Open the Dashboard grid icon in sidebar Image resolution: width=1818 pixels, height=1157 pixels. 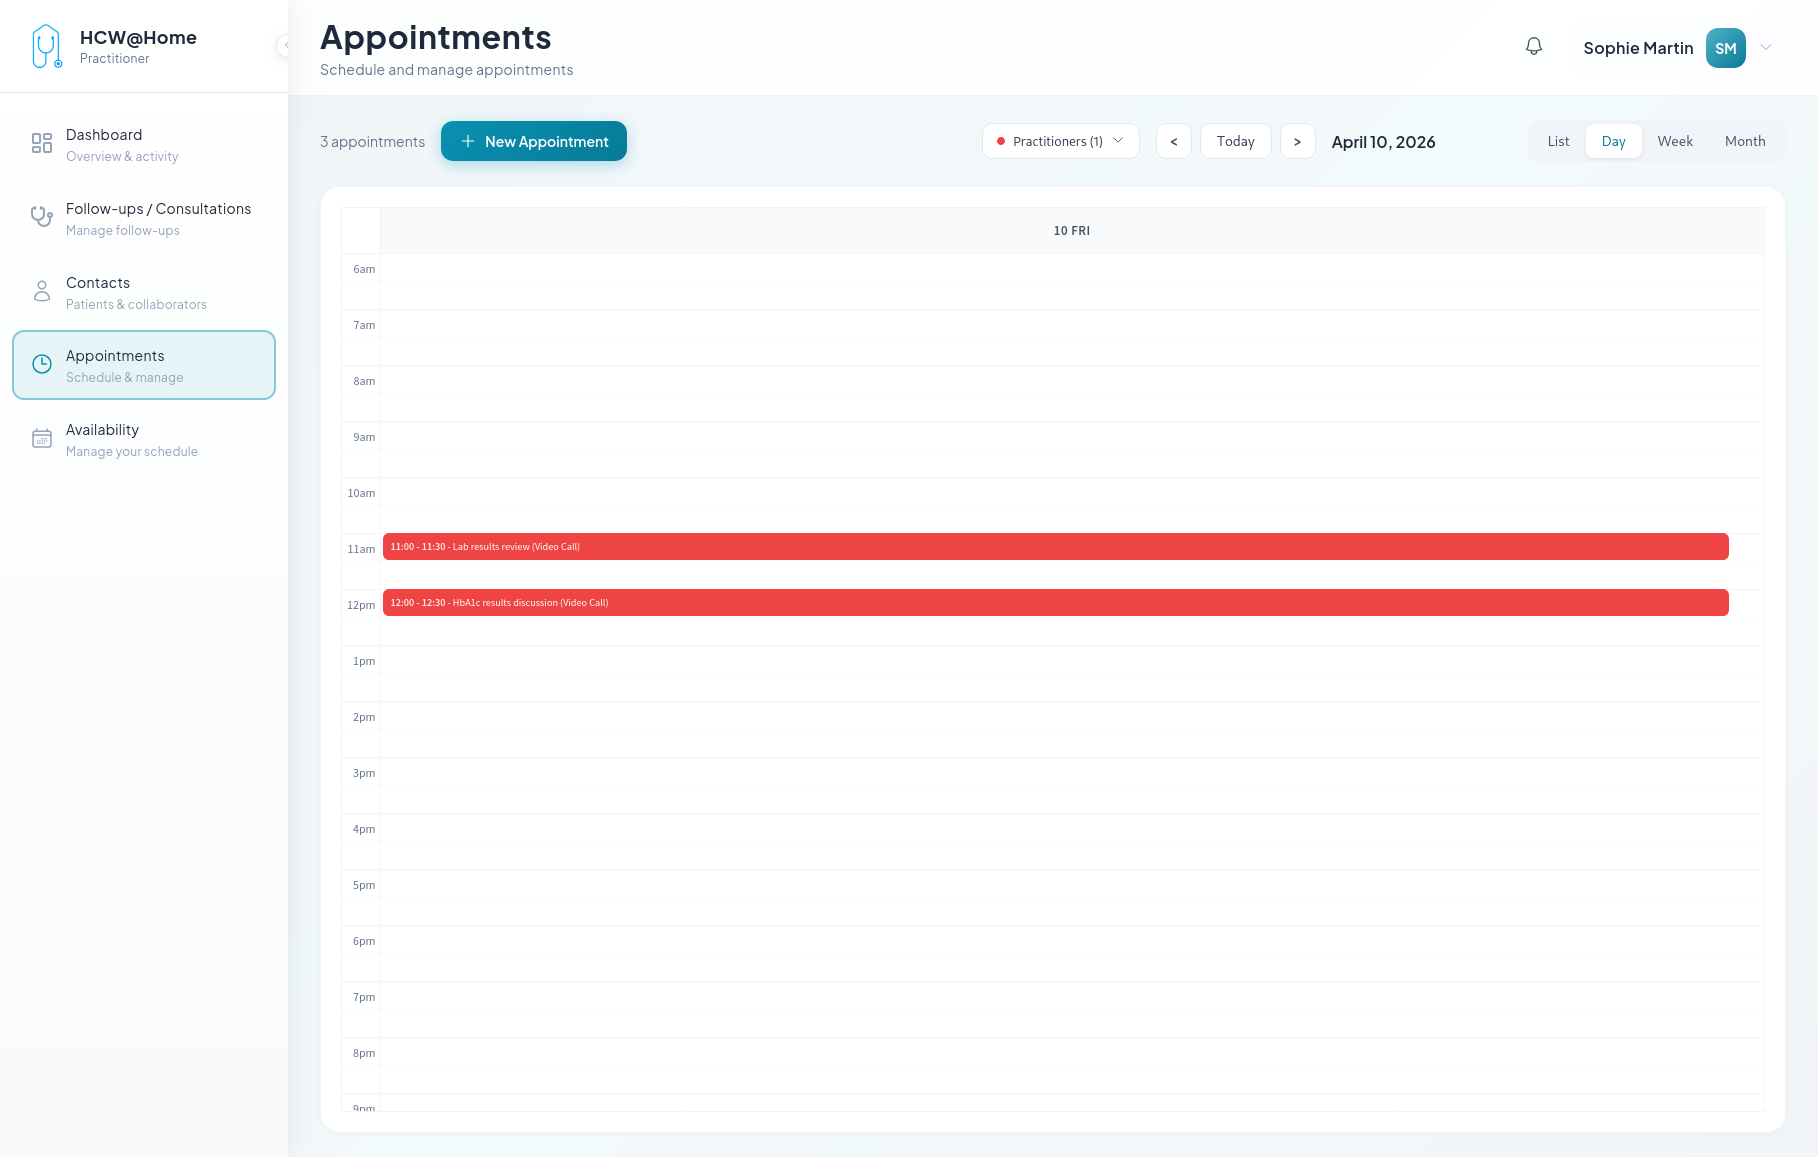click(x=41, y=143)
